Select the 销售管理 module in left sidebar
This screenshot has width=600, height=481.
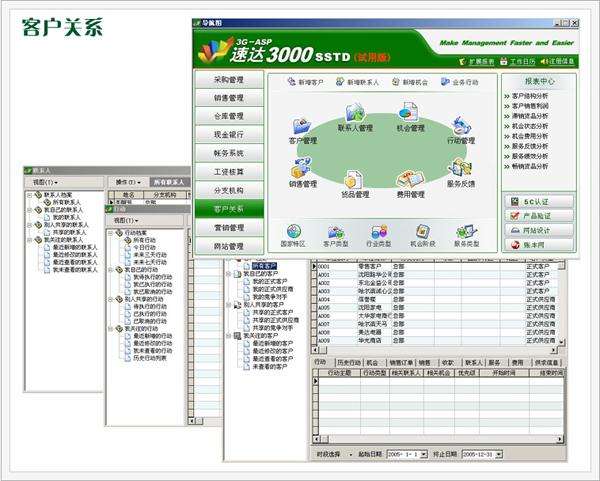[229, 98]
